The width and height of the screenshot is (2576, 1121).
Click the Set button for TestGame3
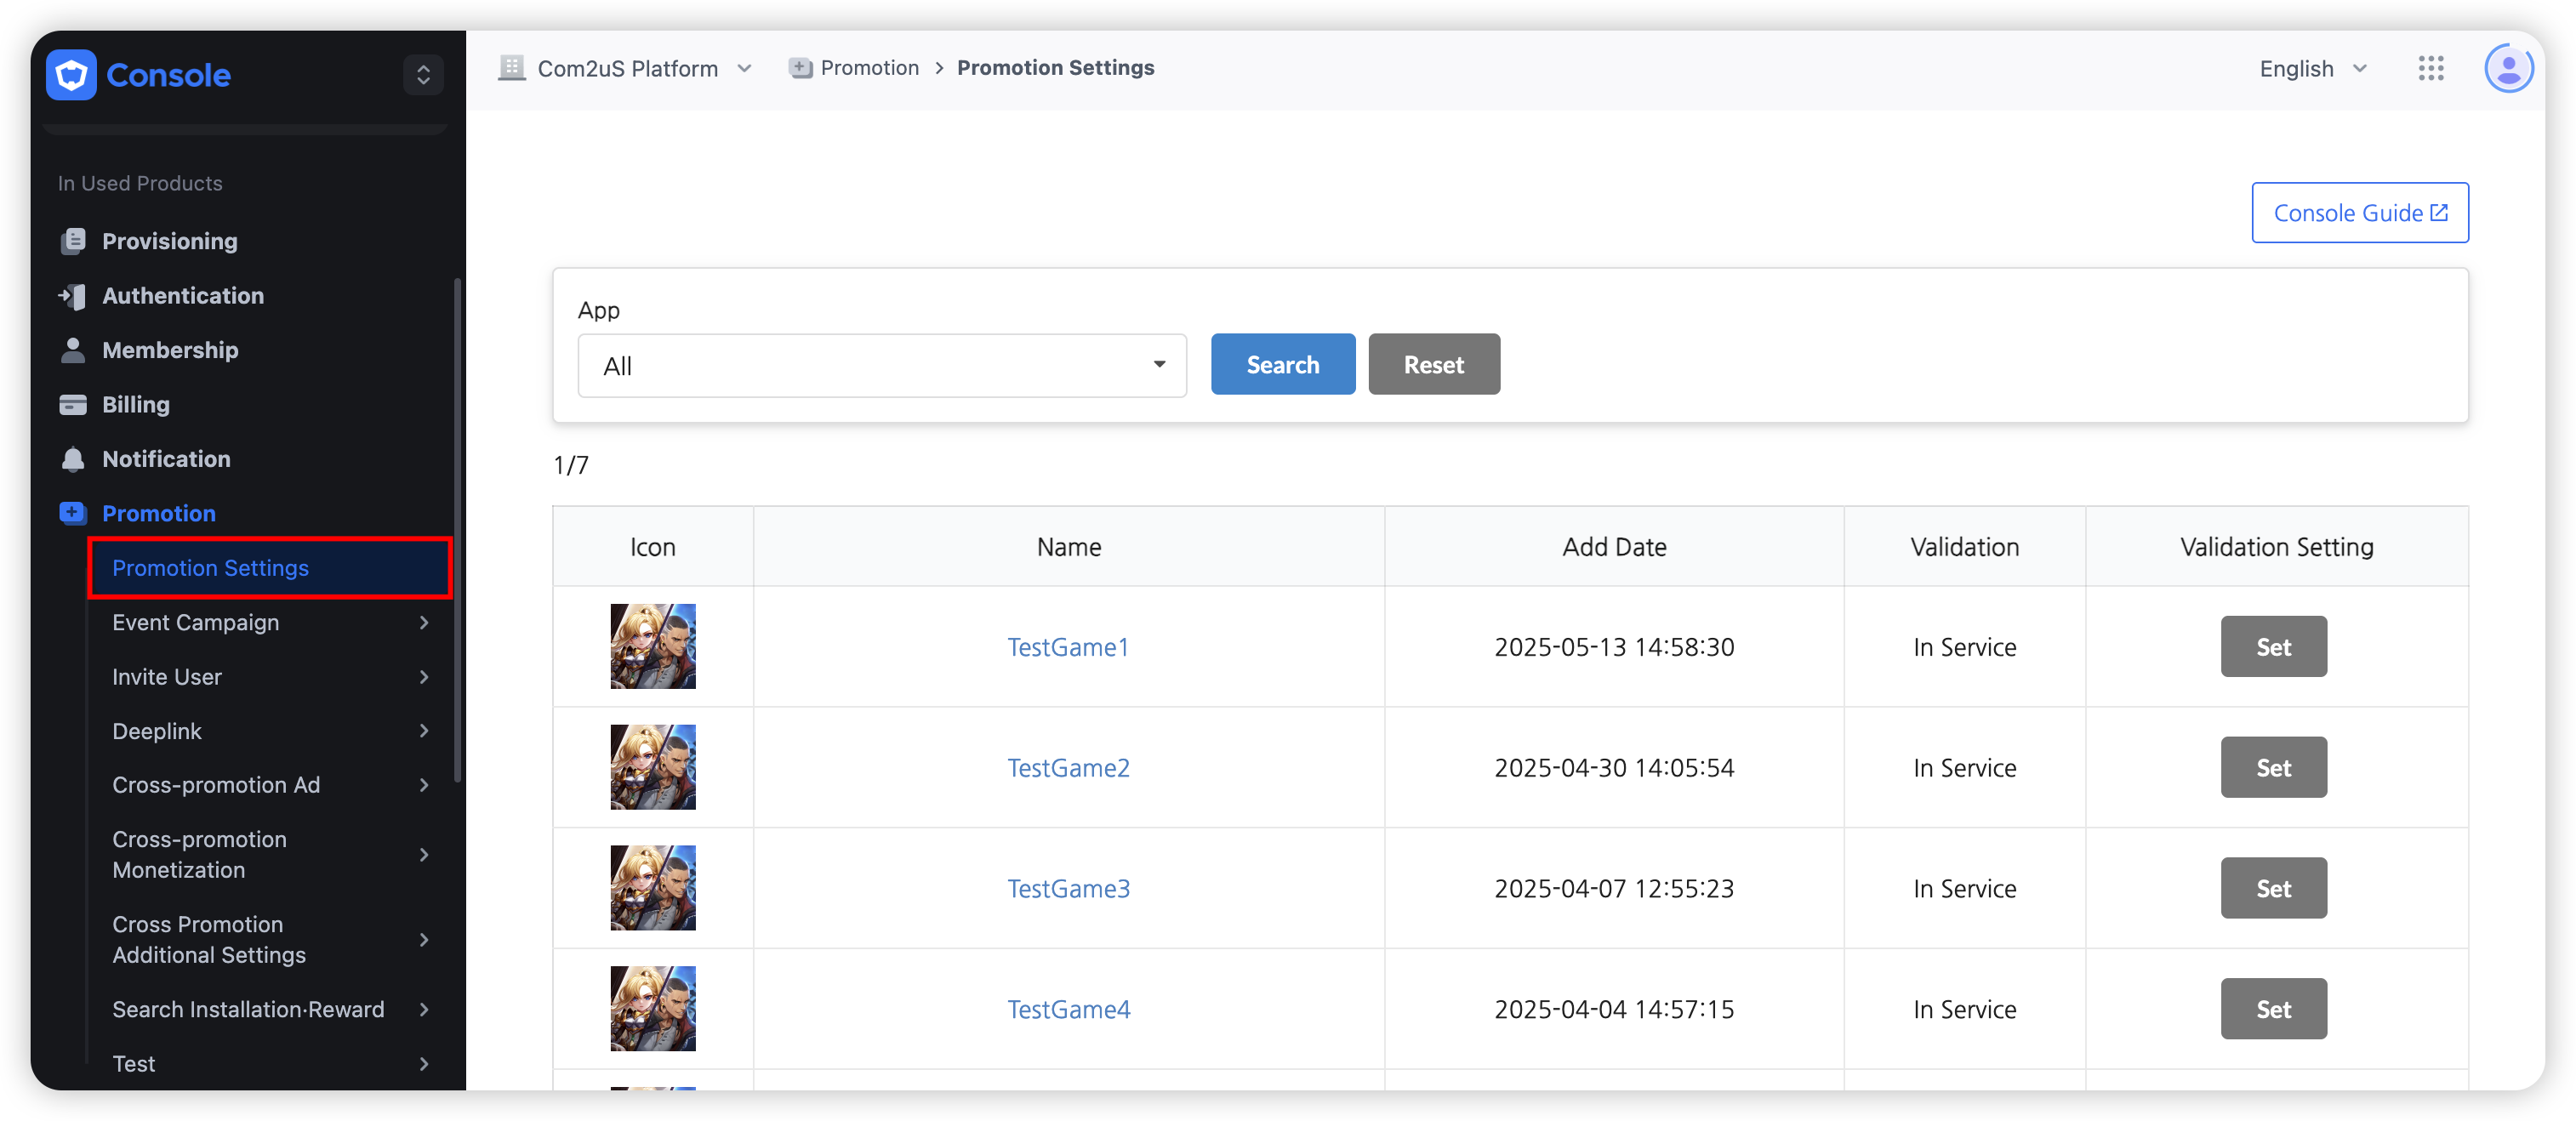click(2272, 888)
